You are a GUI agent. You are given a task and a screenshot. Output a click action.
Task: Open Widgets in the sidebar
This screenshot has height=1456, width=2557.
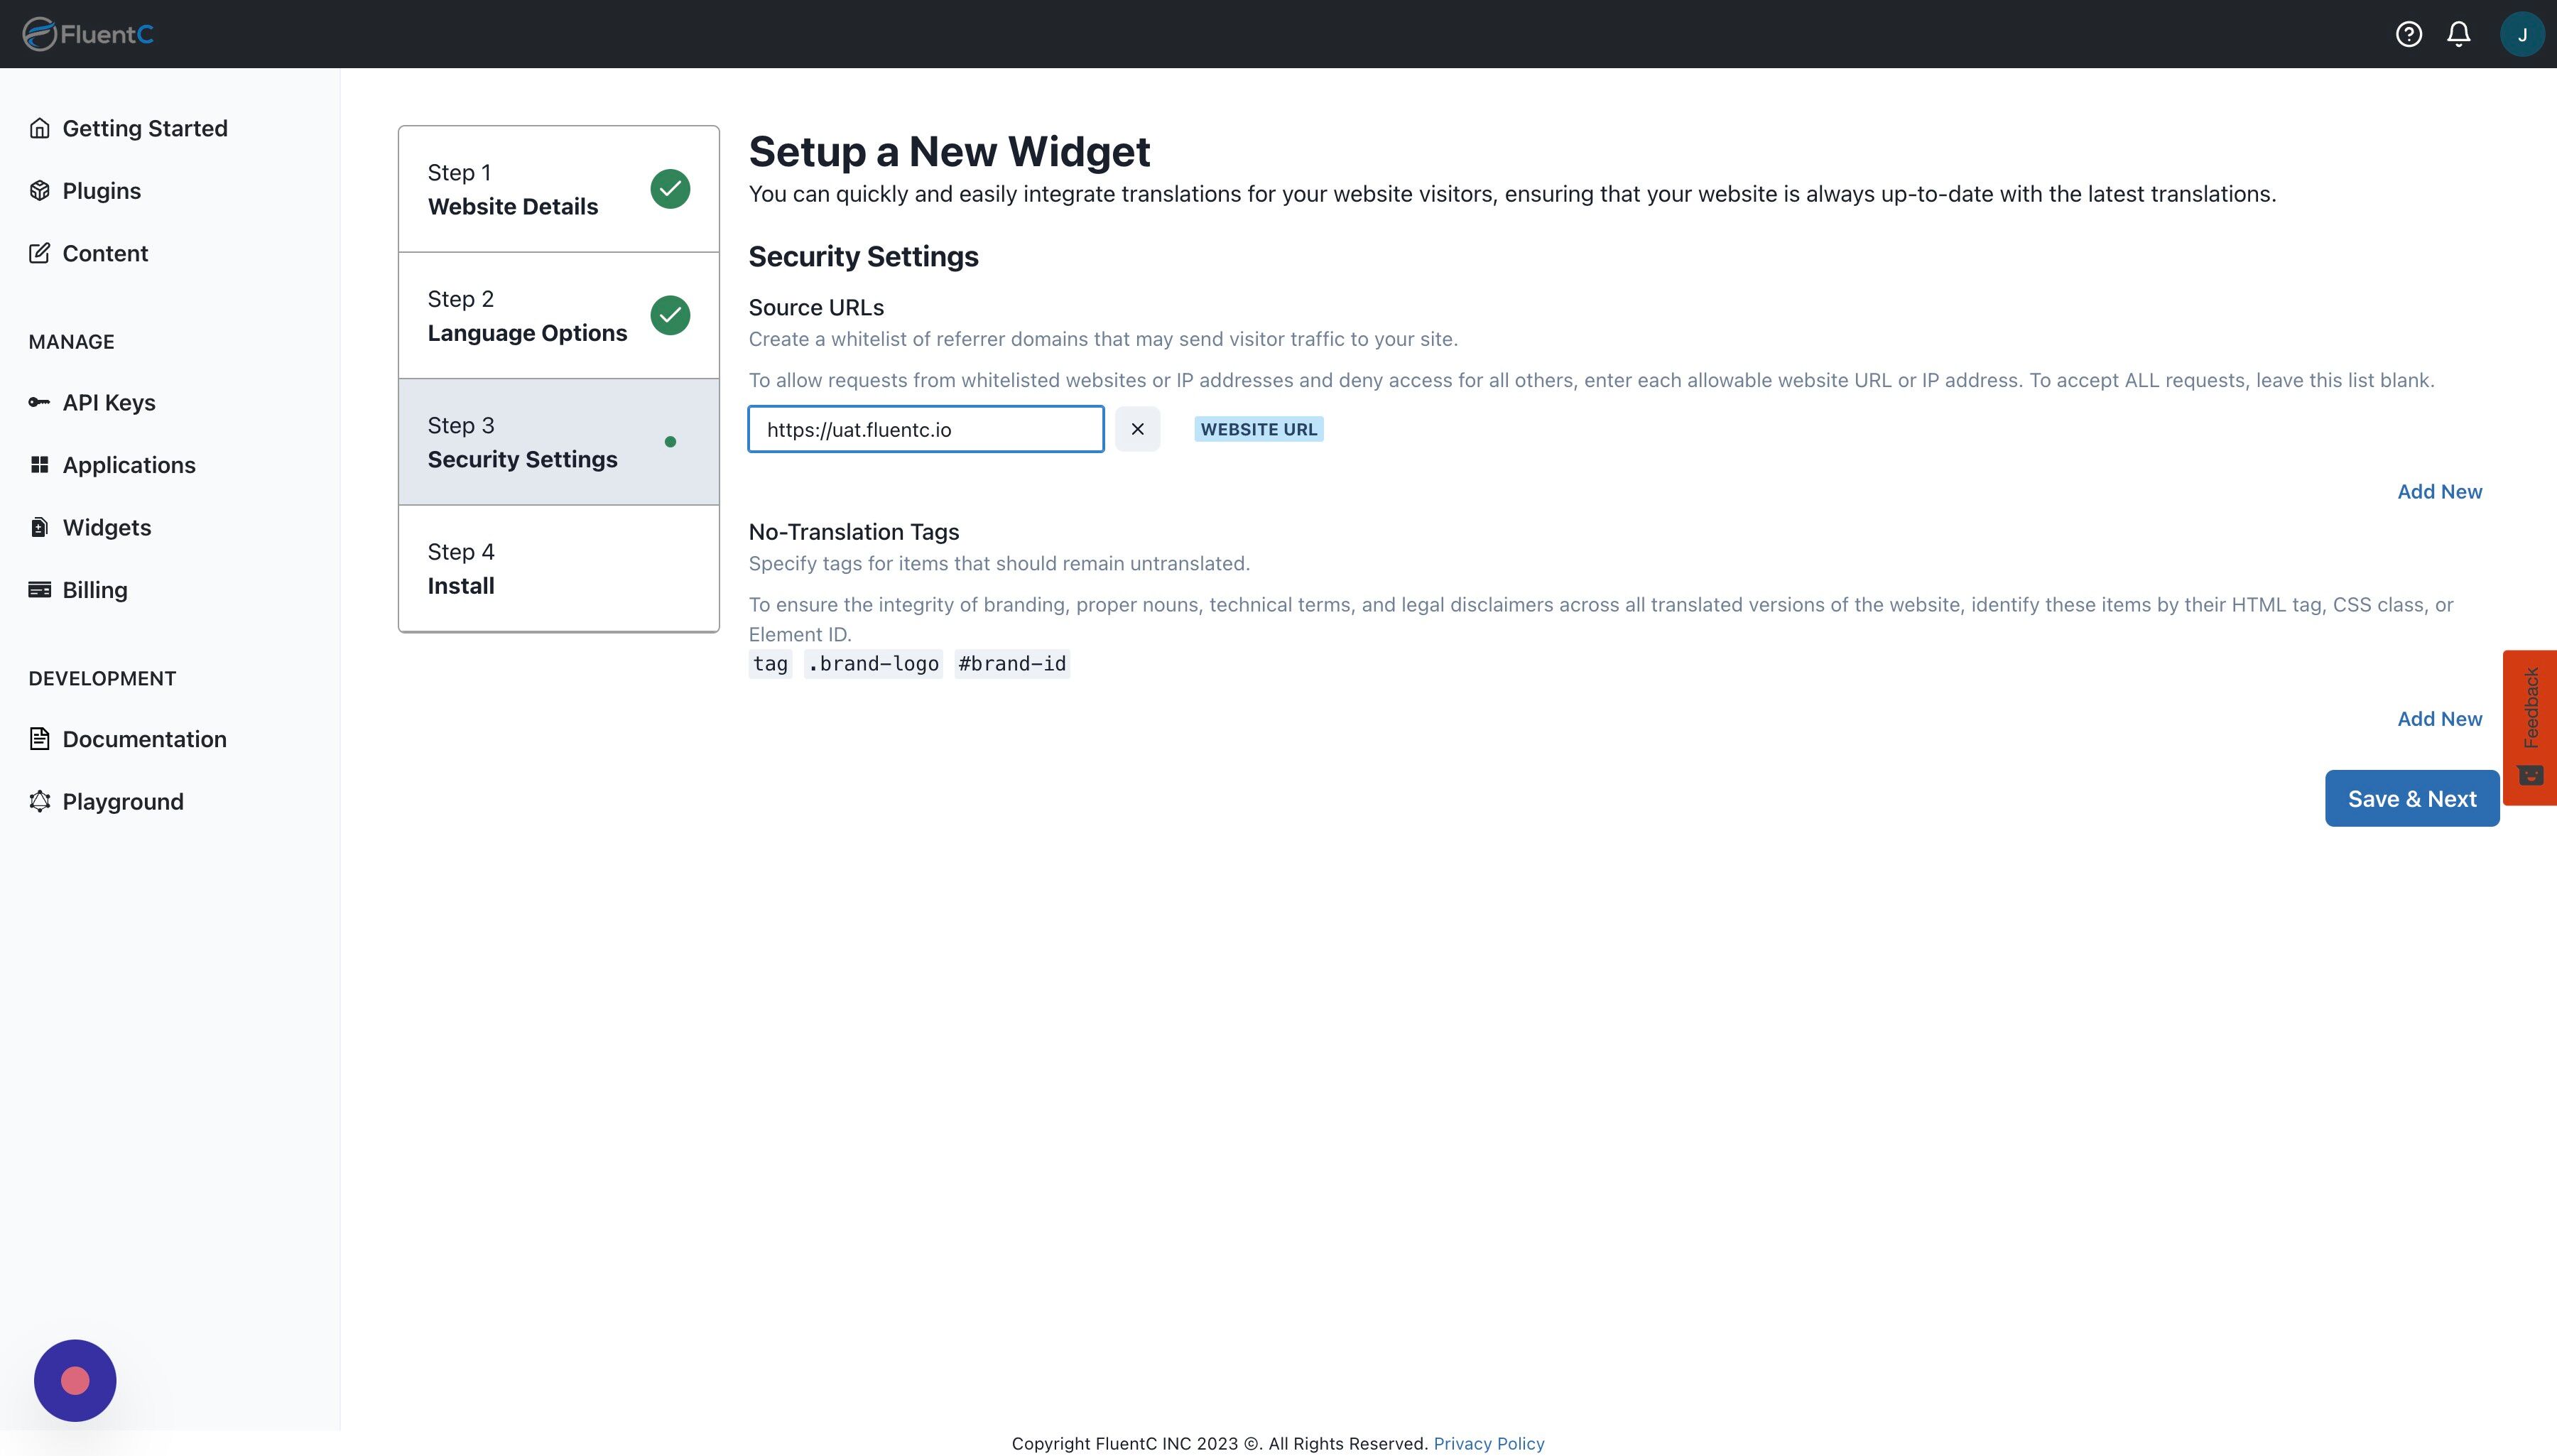click(x=106, y=527)
